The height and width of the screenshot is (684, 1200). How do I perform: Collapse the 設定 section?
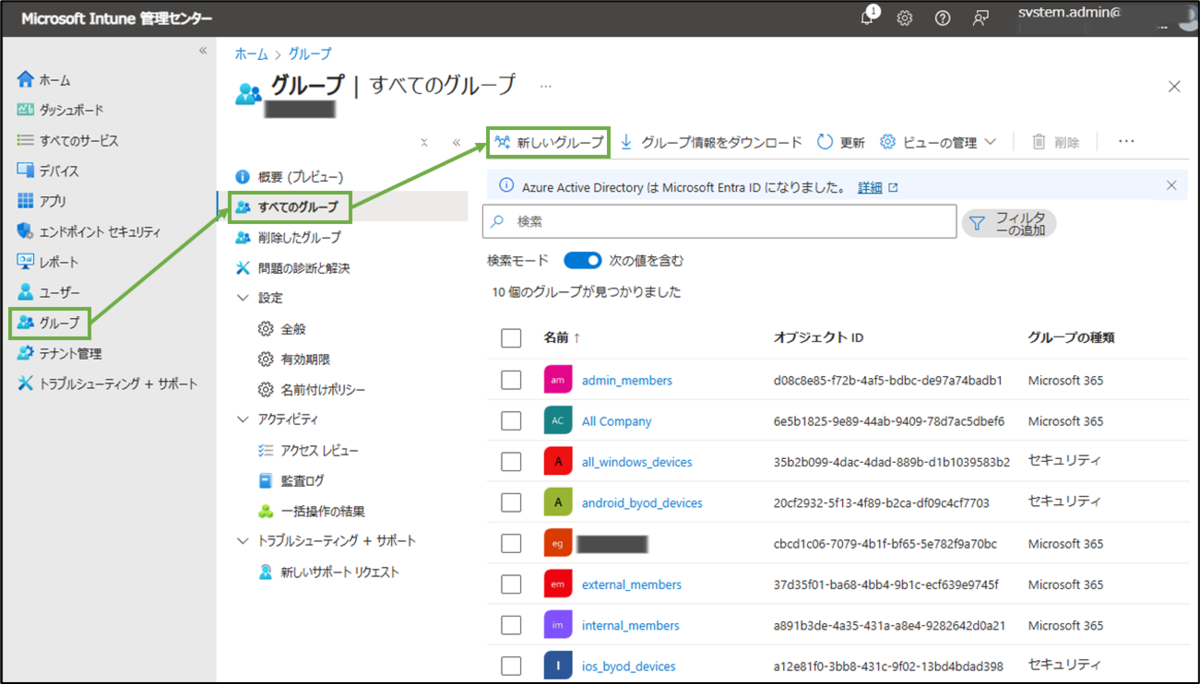coord(242,298)
